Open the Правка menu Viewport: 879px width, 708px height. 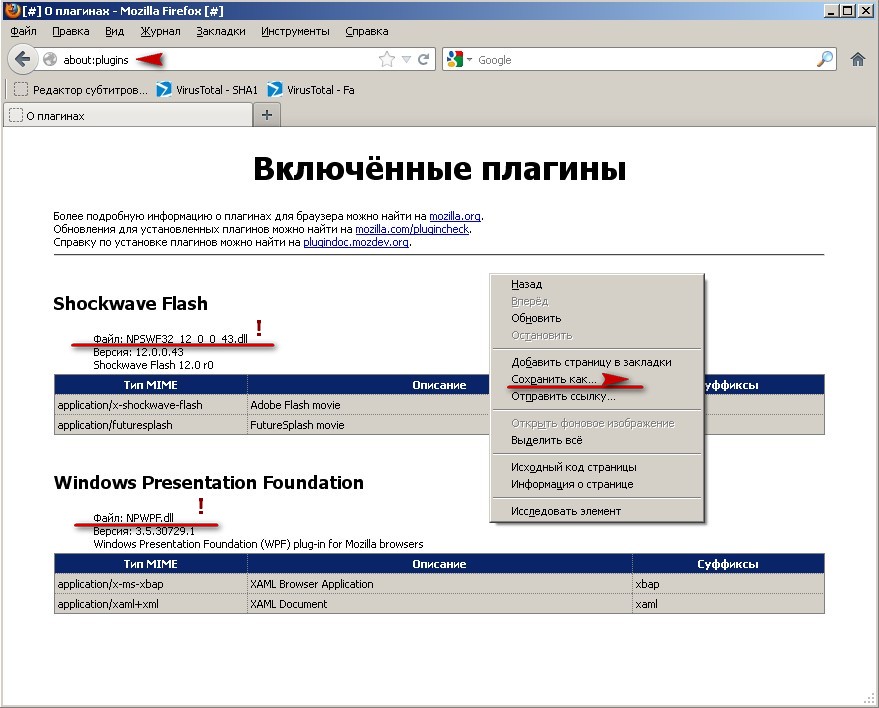pos(71,31)
